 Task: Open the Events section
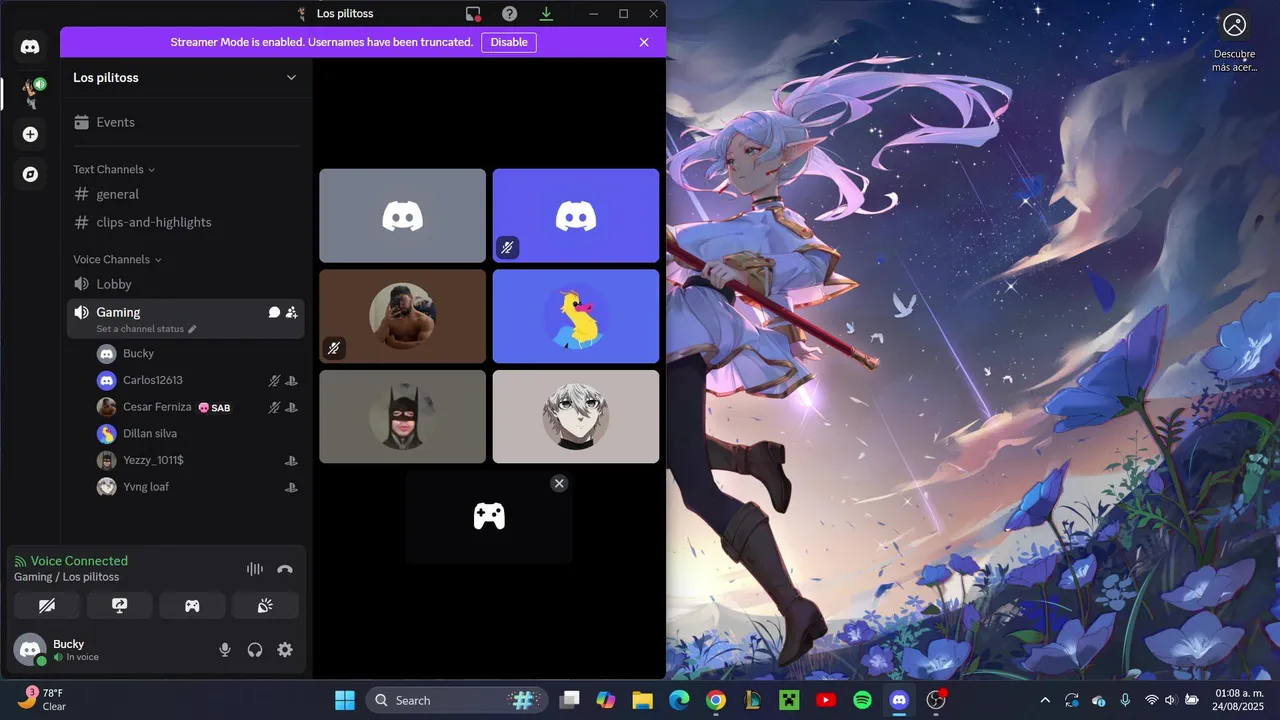coord(185,122)
